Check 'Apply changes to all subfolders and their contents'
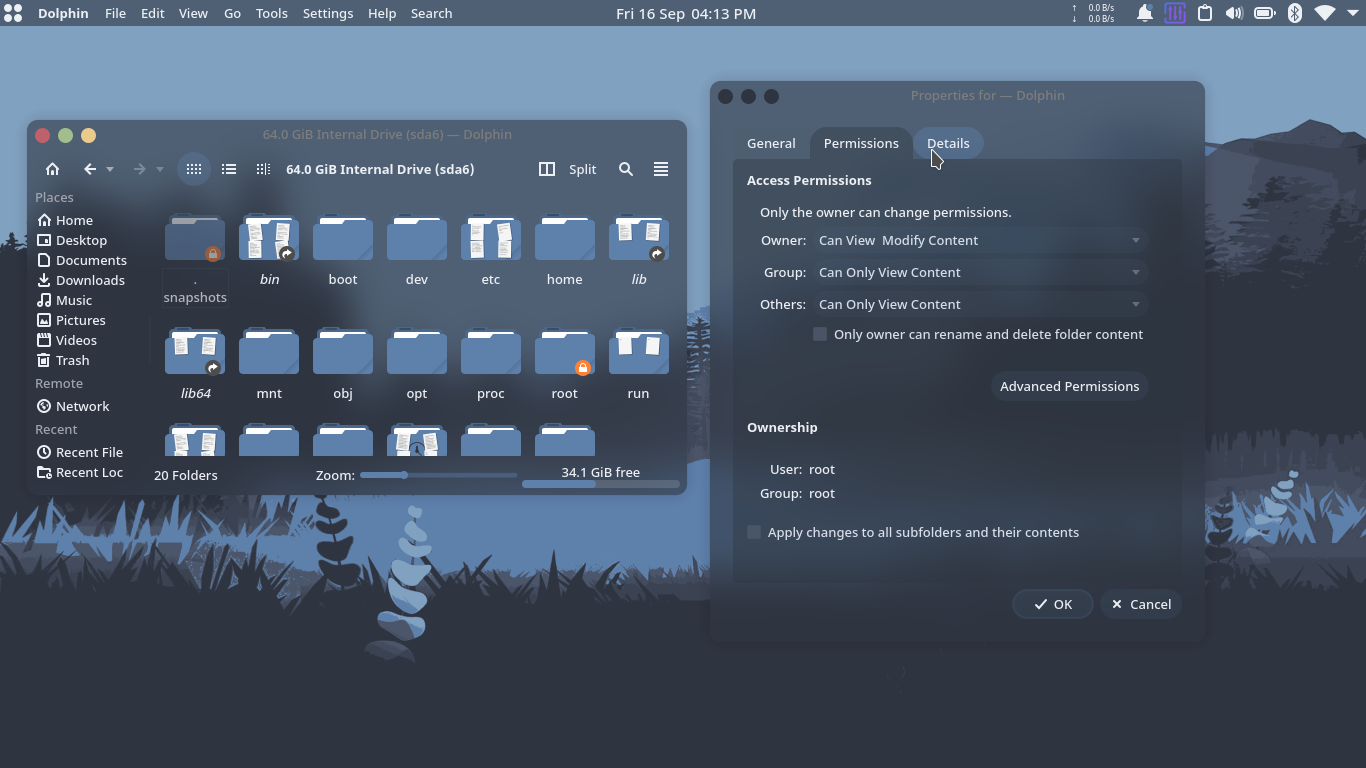1366x768 pixels. pyautogui.click(x=753, y=532)
